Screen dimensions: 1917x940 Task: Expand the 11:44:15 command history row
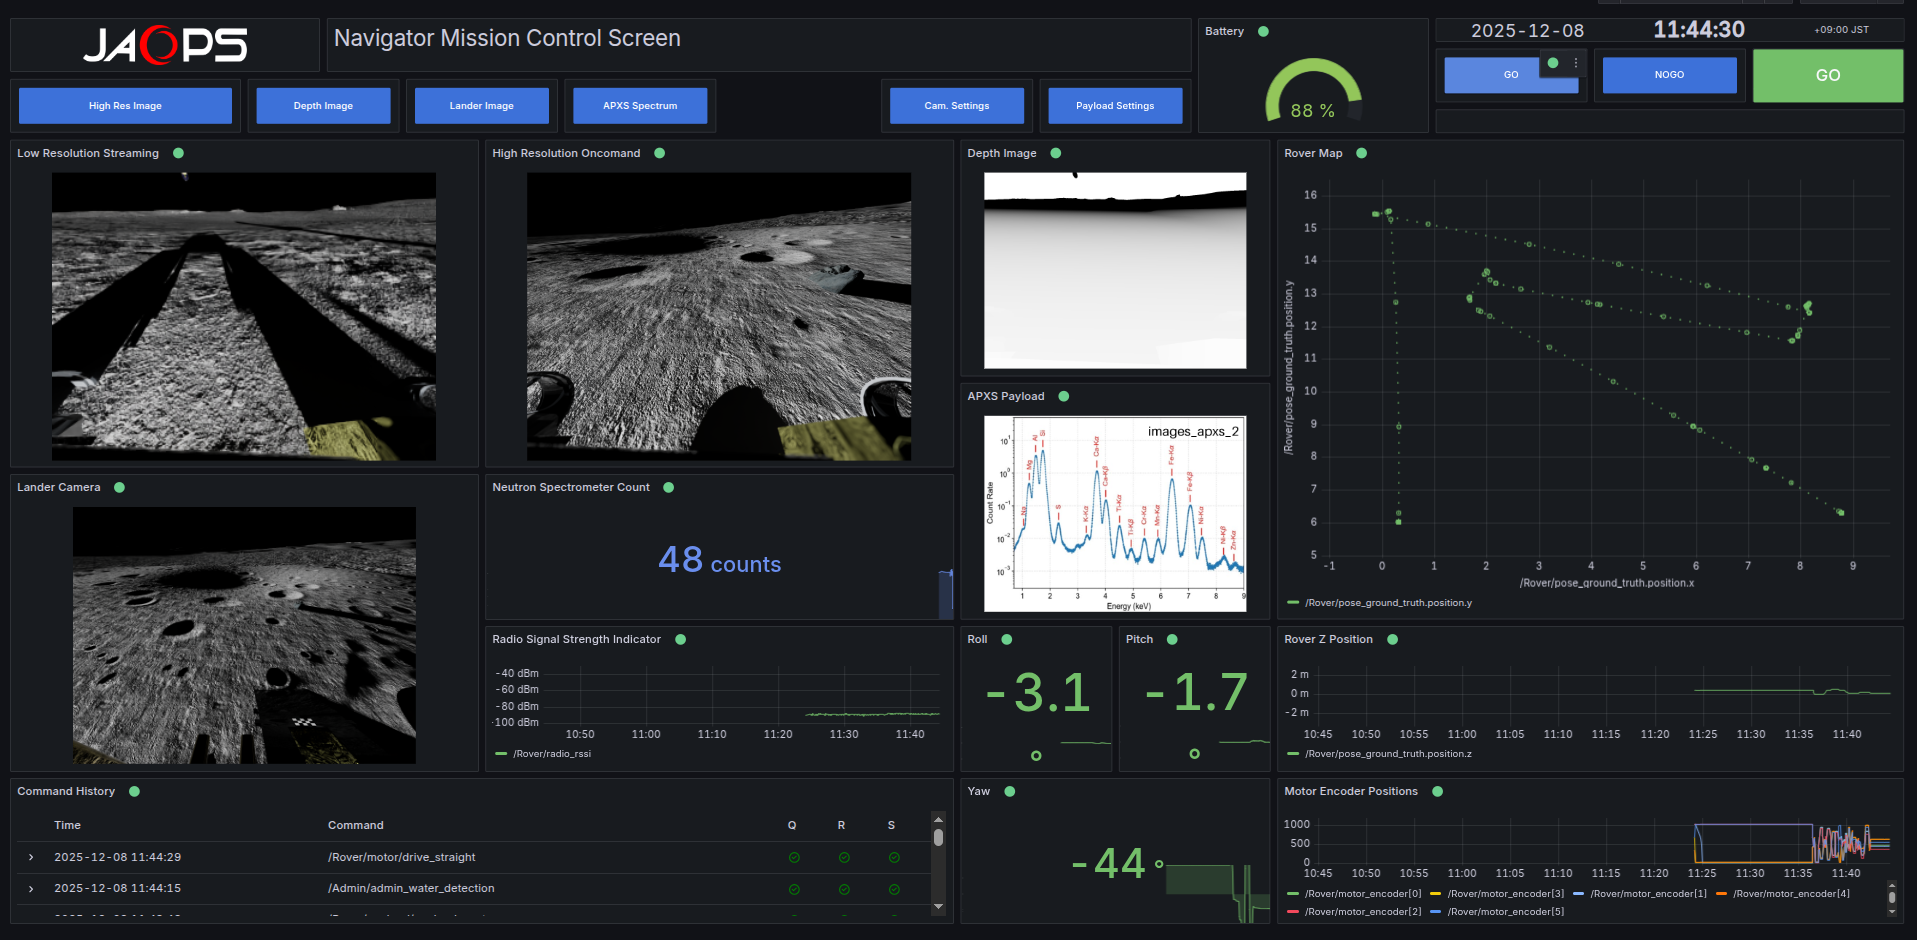coord(31,889)
